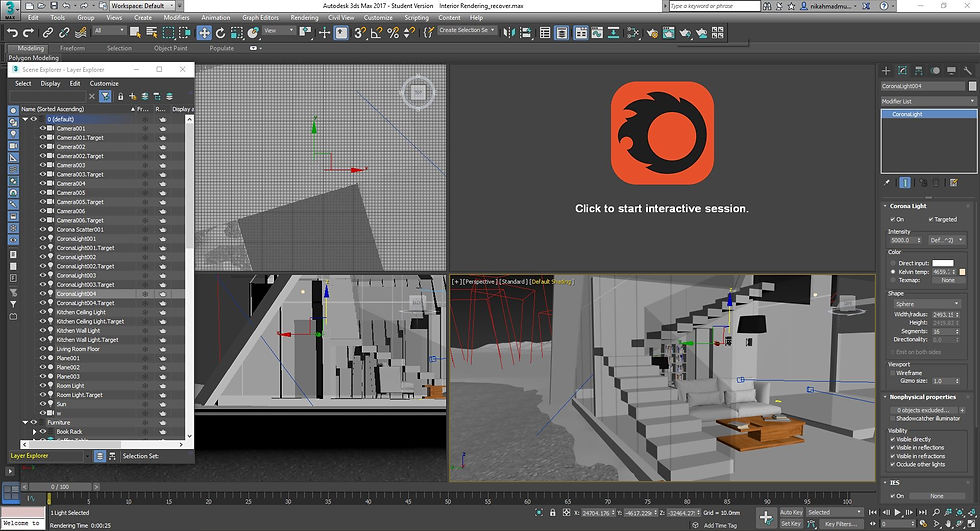Open the Utilities wrench tab in command panel

coord(968,71)
